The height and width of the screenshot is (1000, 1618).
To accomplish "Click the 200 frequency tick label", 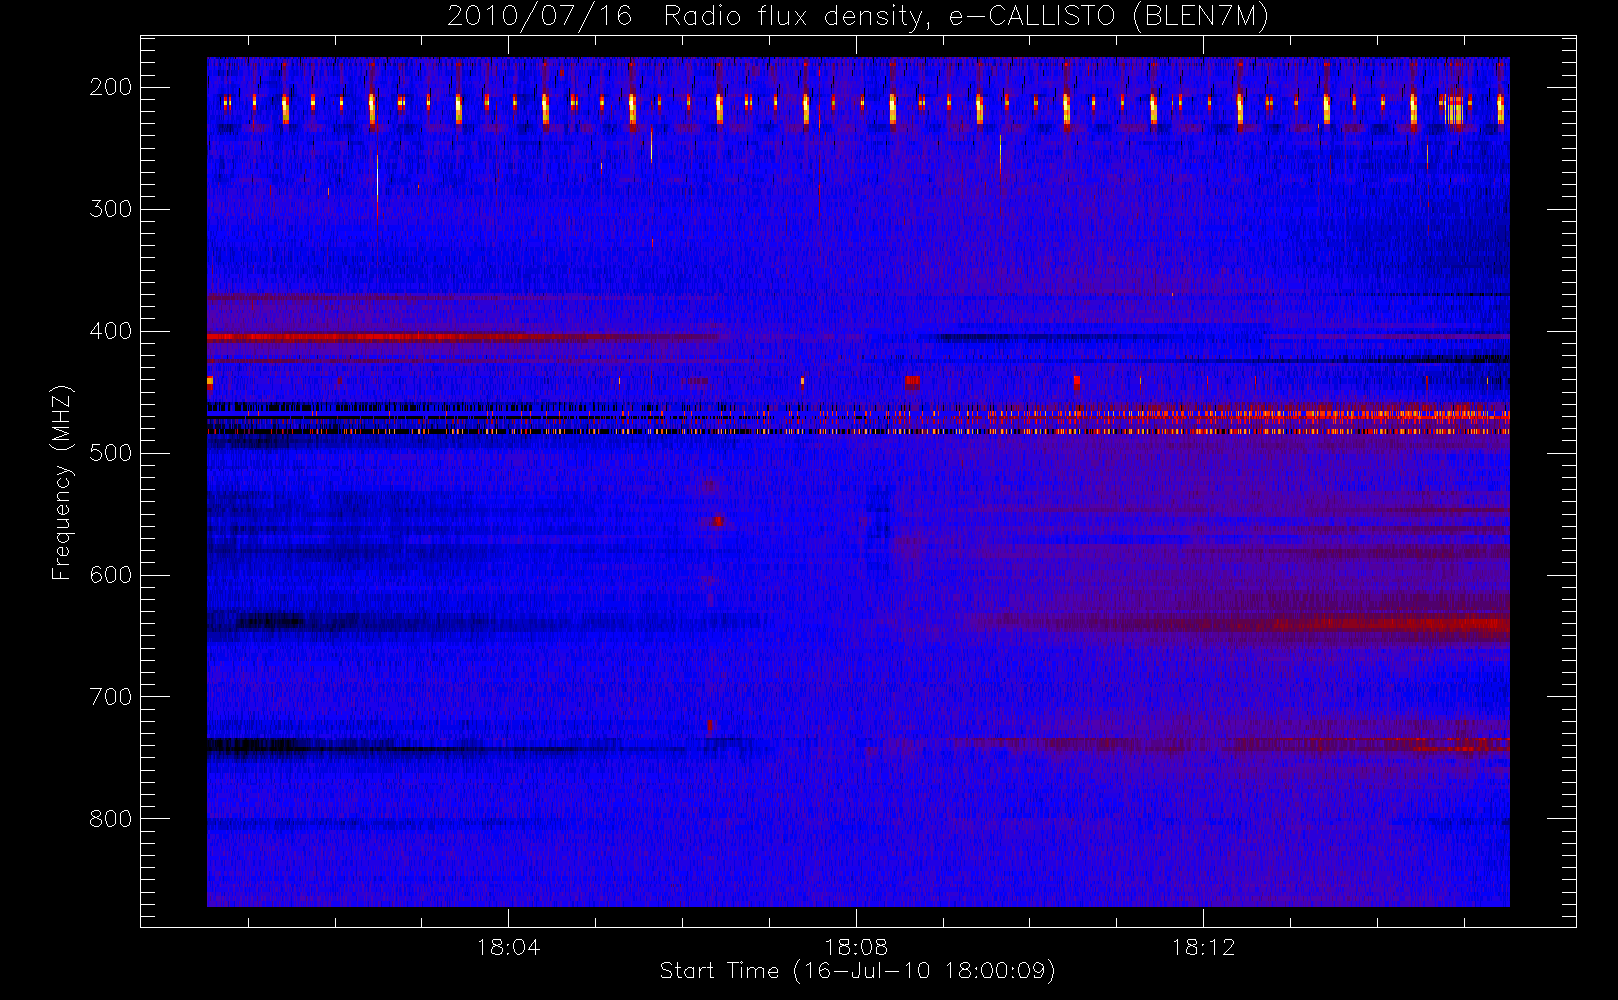I will tap(111, 87).
